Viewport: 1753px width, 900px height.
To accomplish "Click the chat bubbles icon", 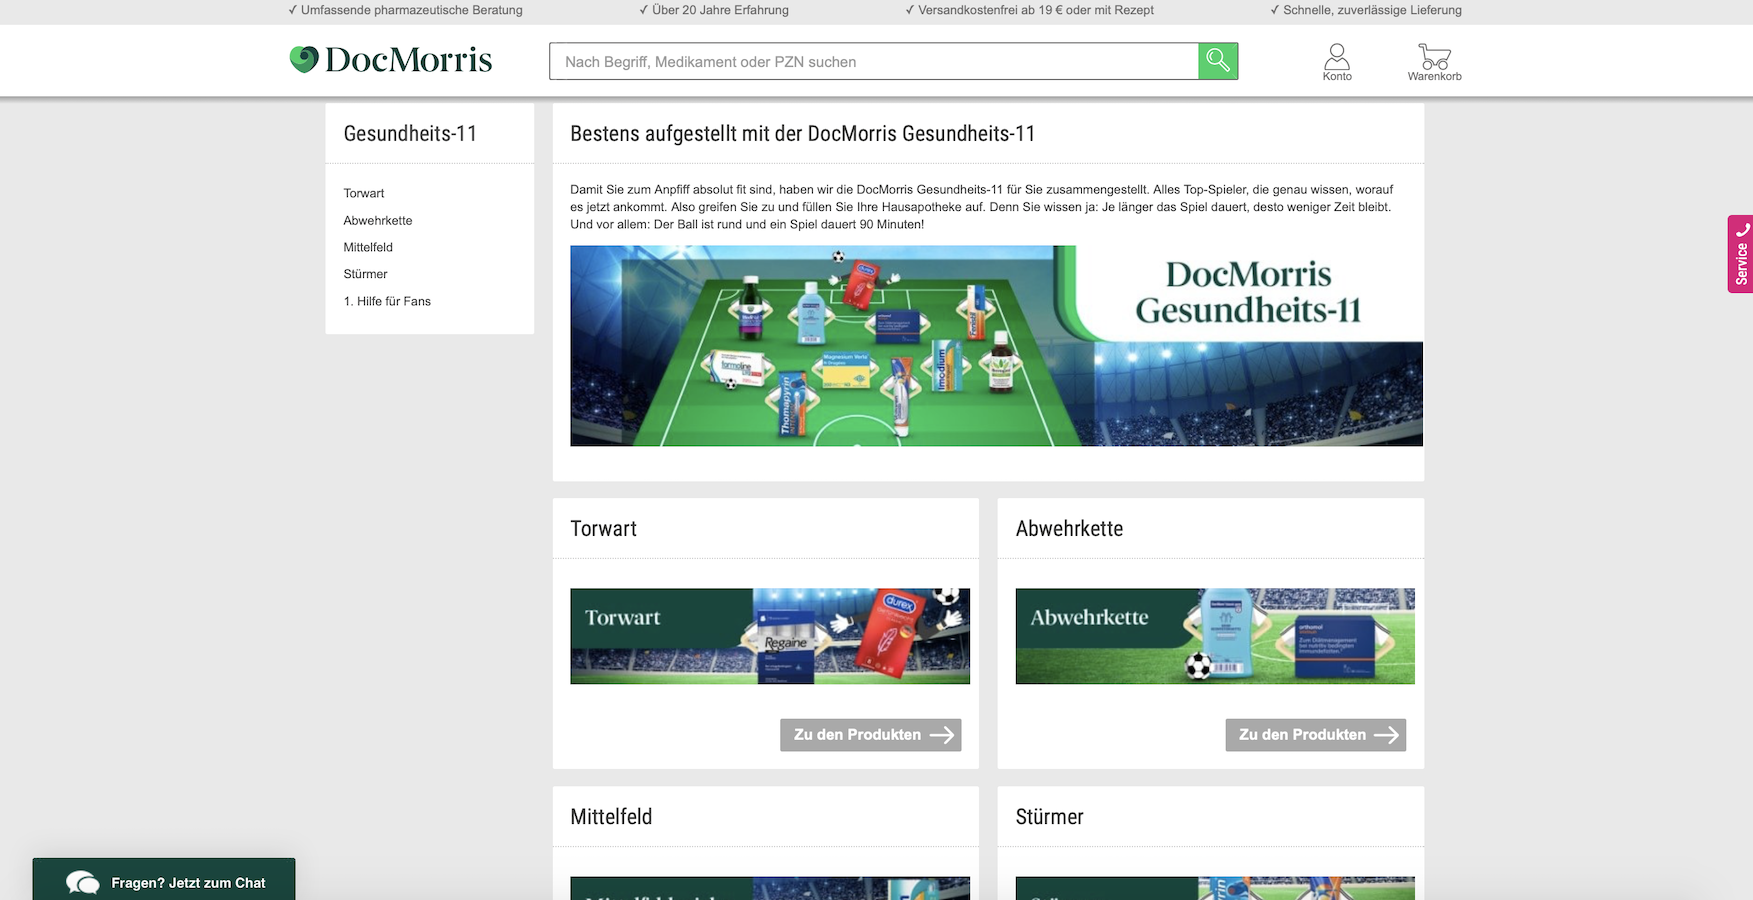I will (x=83, y=882).
